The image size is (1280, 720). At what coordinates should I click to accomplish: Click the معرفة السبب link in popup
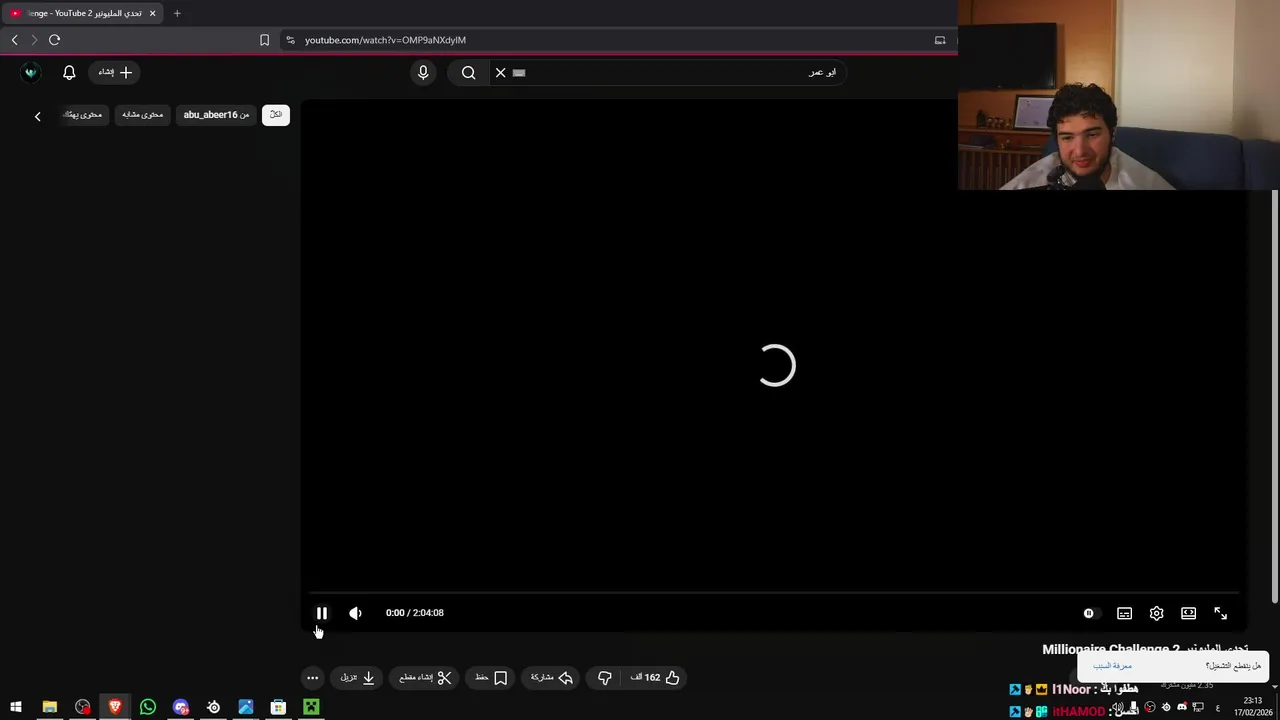[1112, 666]
